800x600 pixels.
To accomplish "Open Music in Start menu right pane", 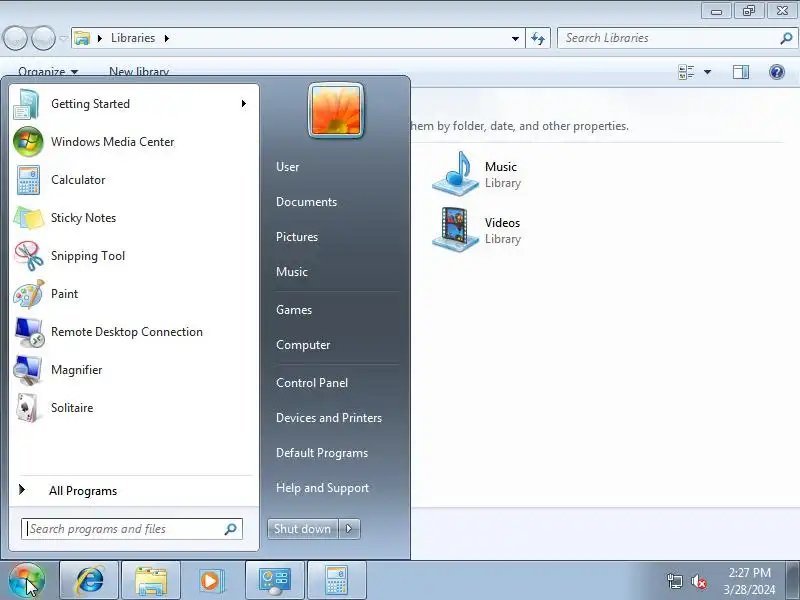I will point(292,272).
